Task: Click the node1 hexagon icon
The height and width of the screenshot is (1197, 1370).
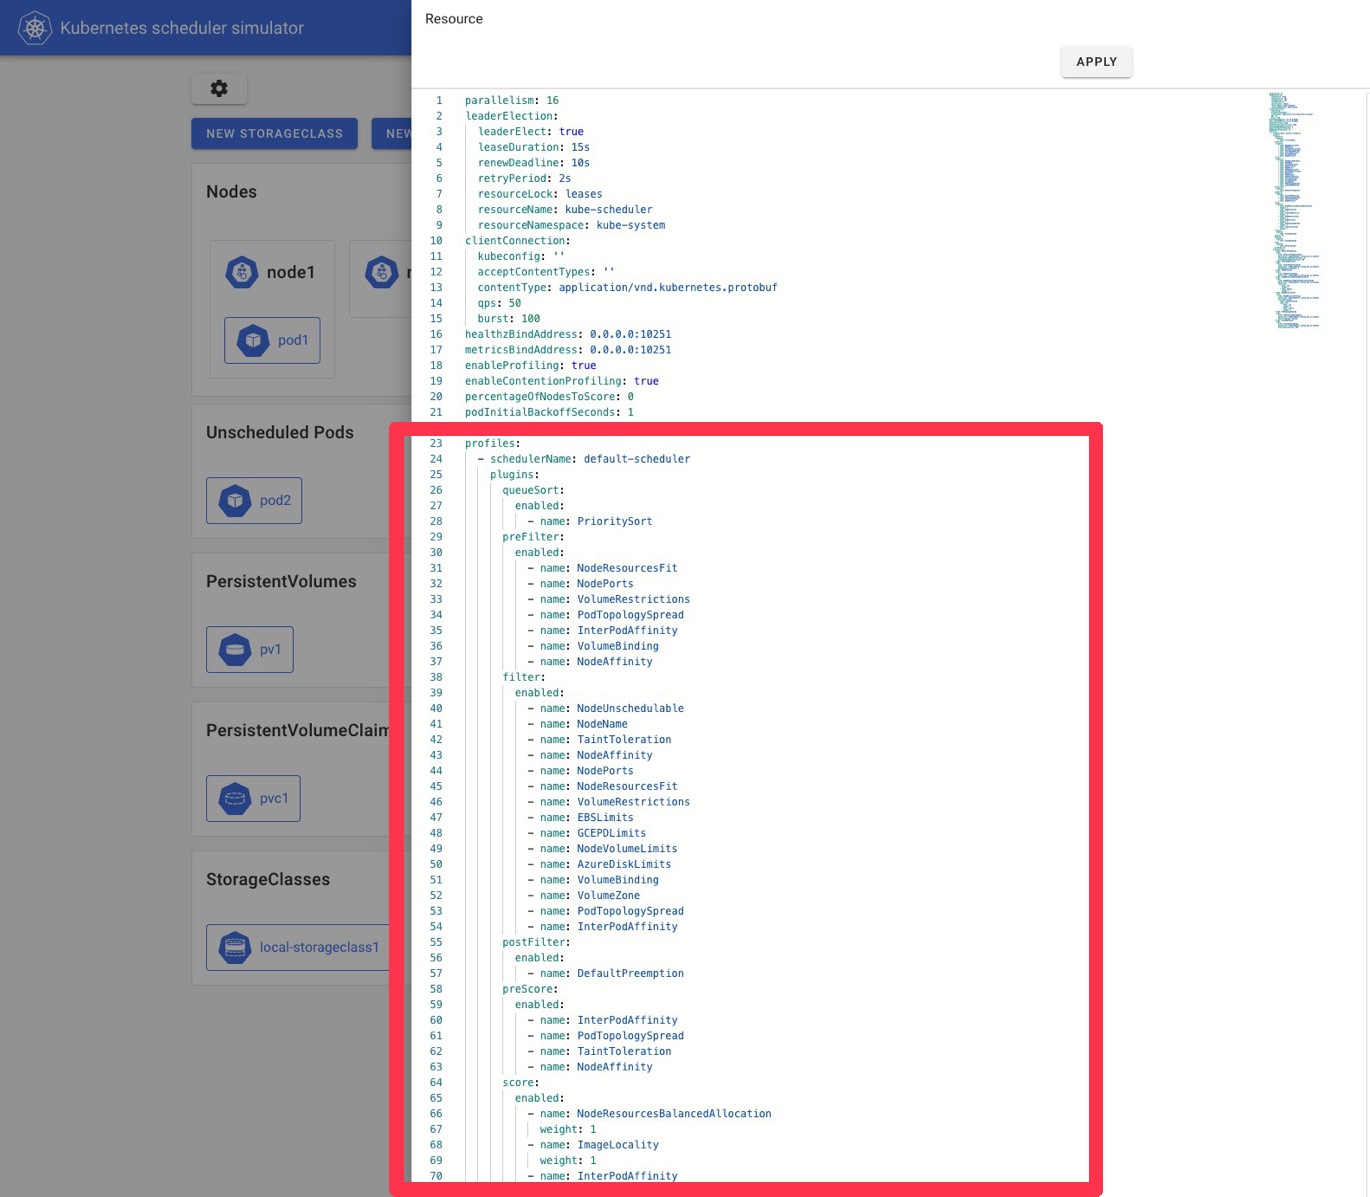Action: [x=242, y=272]
